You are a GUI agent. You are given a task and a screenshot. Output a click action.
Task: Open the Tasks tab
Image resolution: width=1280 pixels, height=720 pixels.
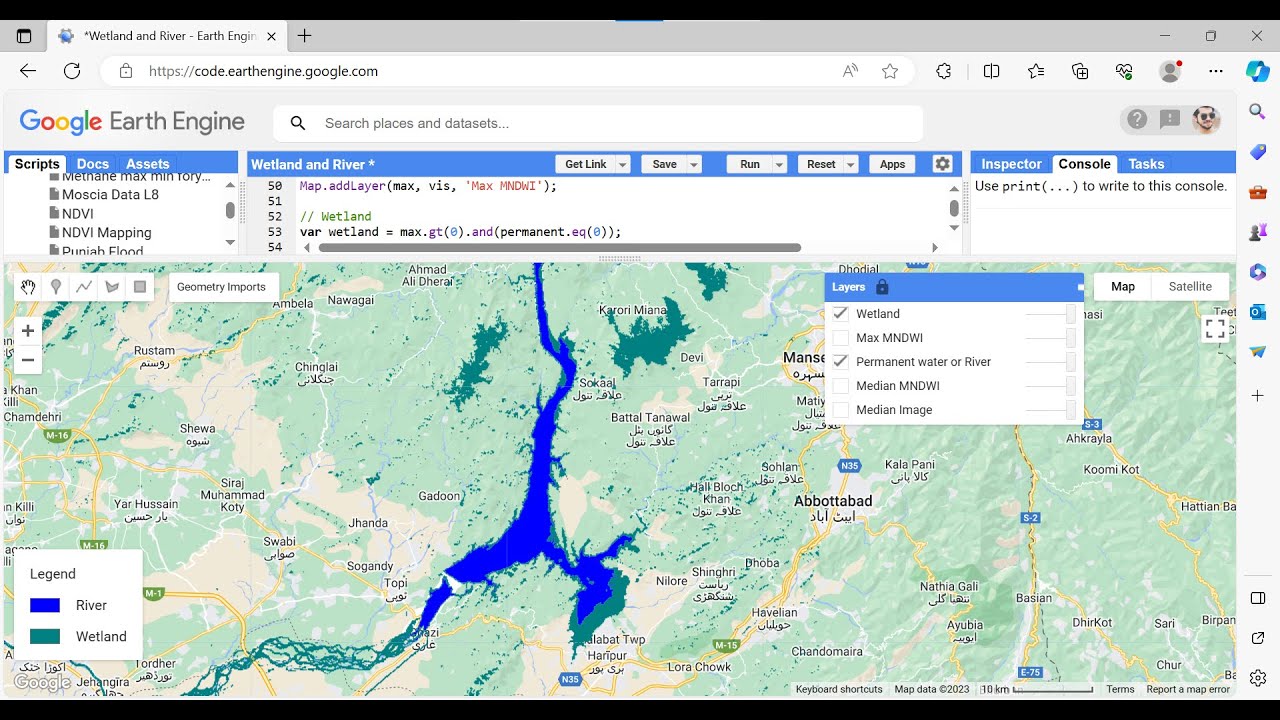(x=1146, y=164)
